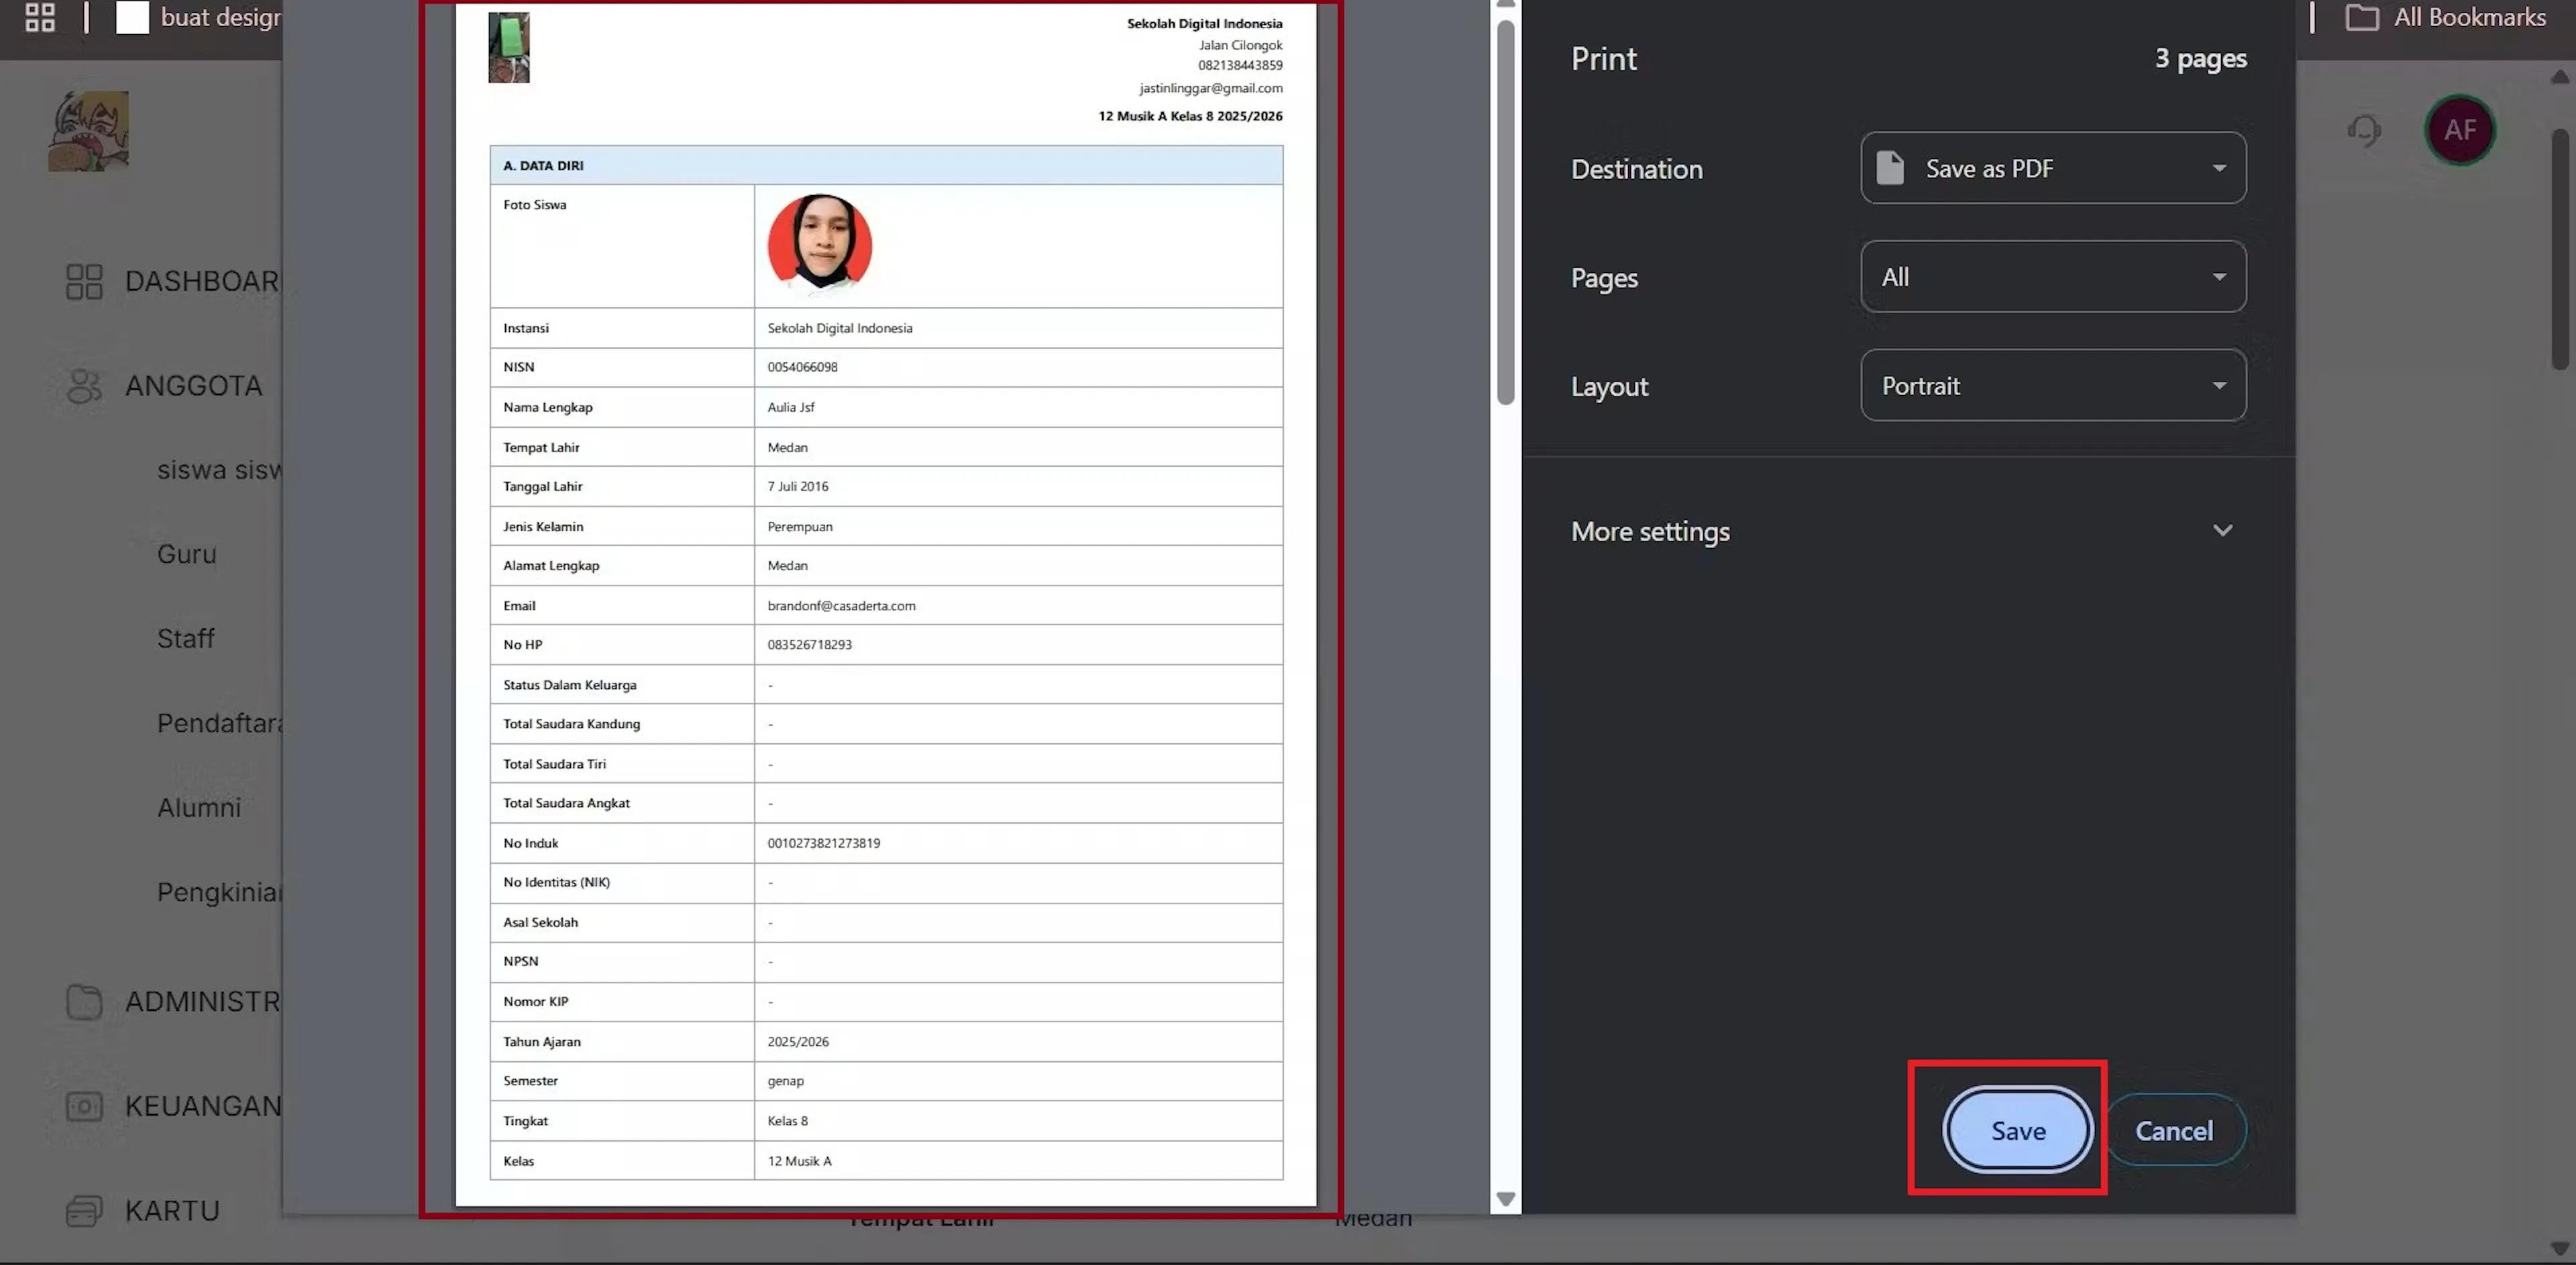Click the 'Print' dialog title
Screen dimensions: 2576x1265
click(x=1604, y=59)
